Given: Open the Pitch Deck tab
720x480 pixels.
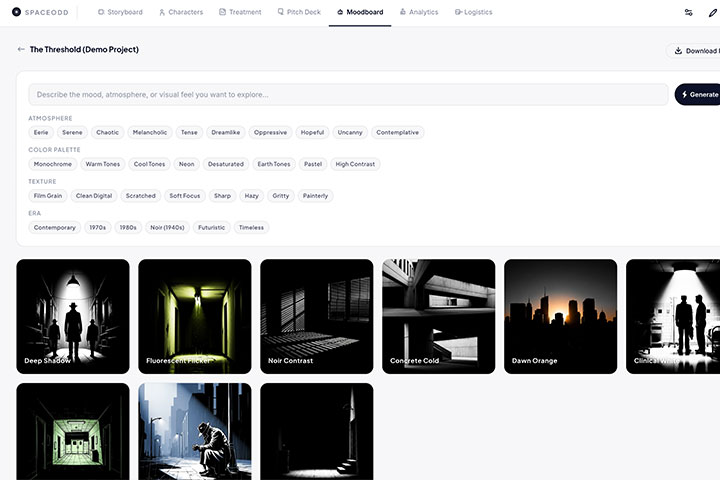Looking at the screenshot, I should [299, 12].
